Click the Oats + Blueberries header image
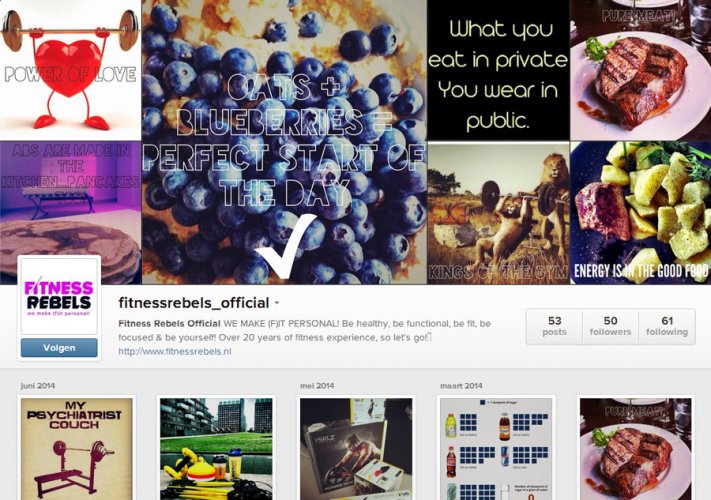This screenshot has width=711, height=500. [x=284, y=142]
